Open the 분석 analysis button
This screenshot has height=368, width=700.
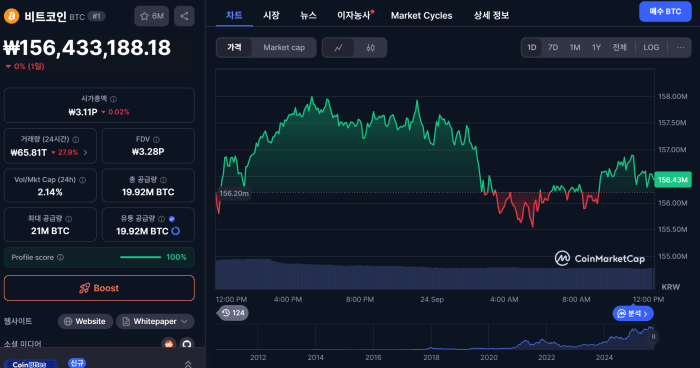pos(633,314)
